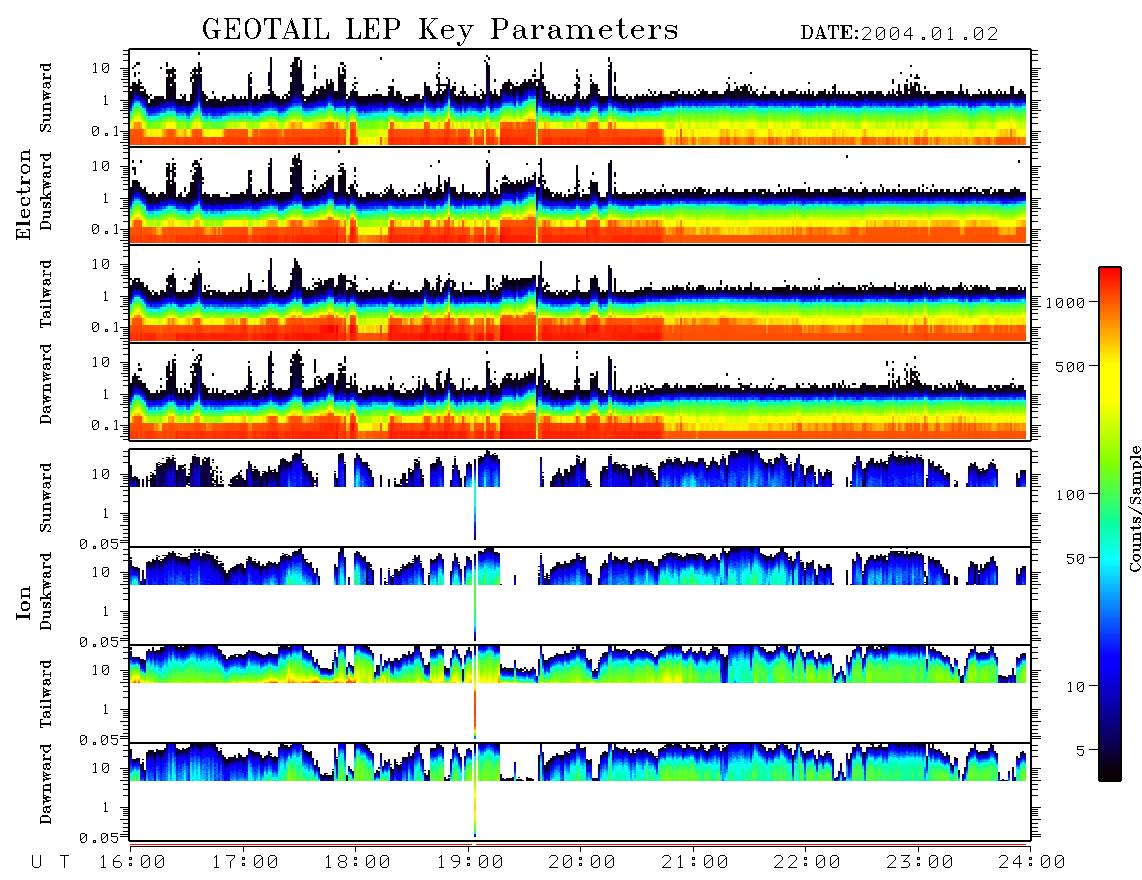
Task: Click the "0.05" tick of Ion Sunward panel
Action: click(98, 543)
